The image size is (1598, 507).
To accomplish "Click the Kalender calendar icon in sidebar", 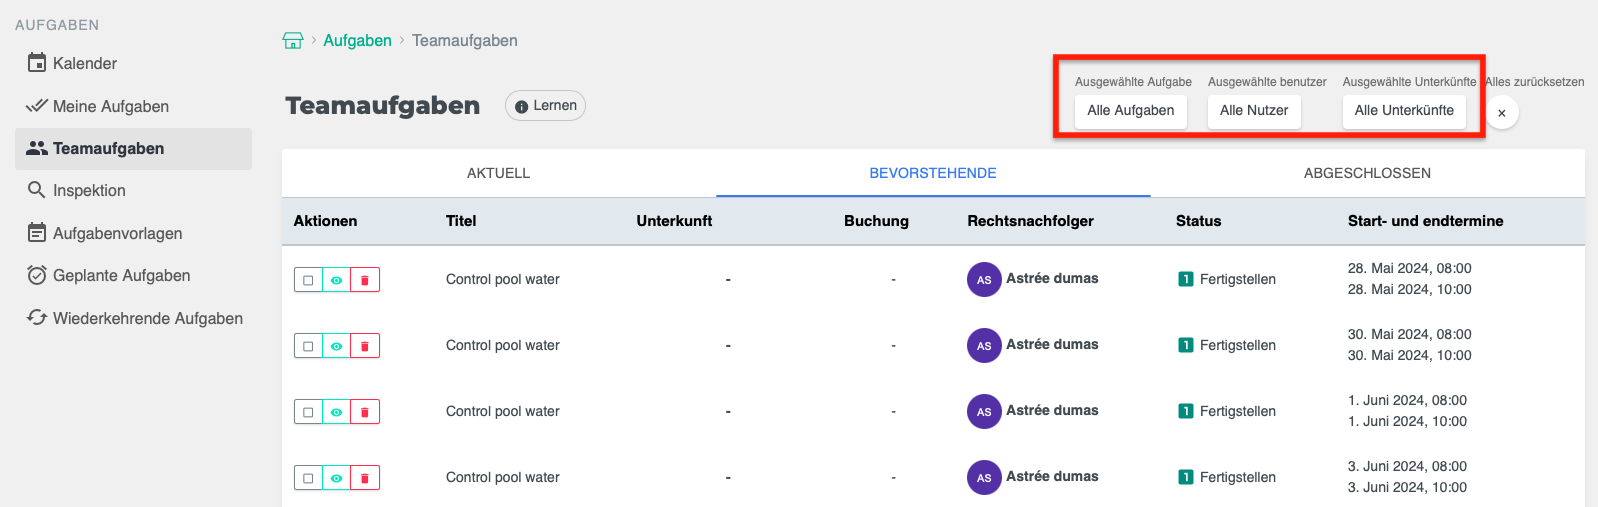I will (37, 63).
